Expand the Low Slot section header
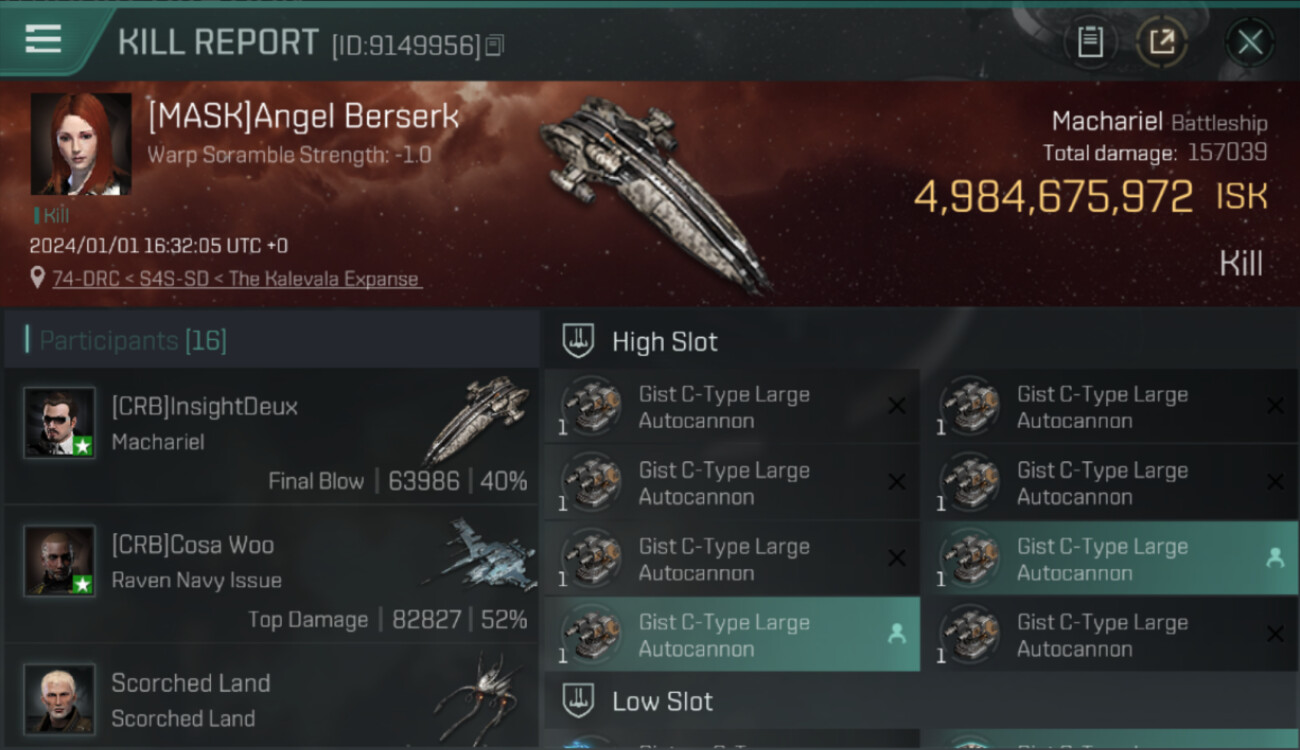Screen dimensions: 1300x750 pyautogui.click(x=920, y=701)
